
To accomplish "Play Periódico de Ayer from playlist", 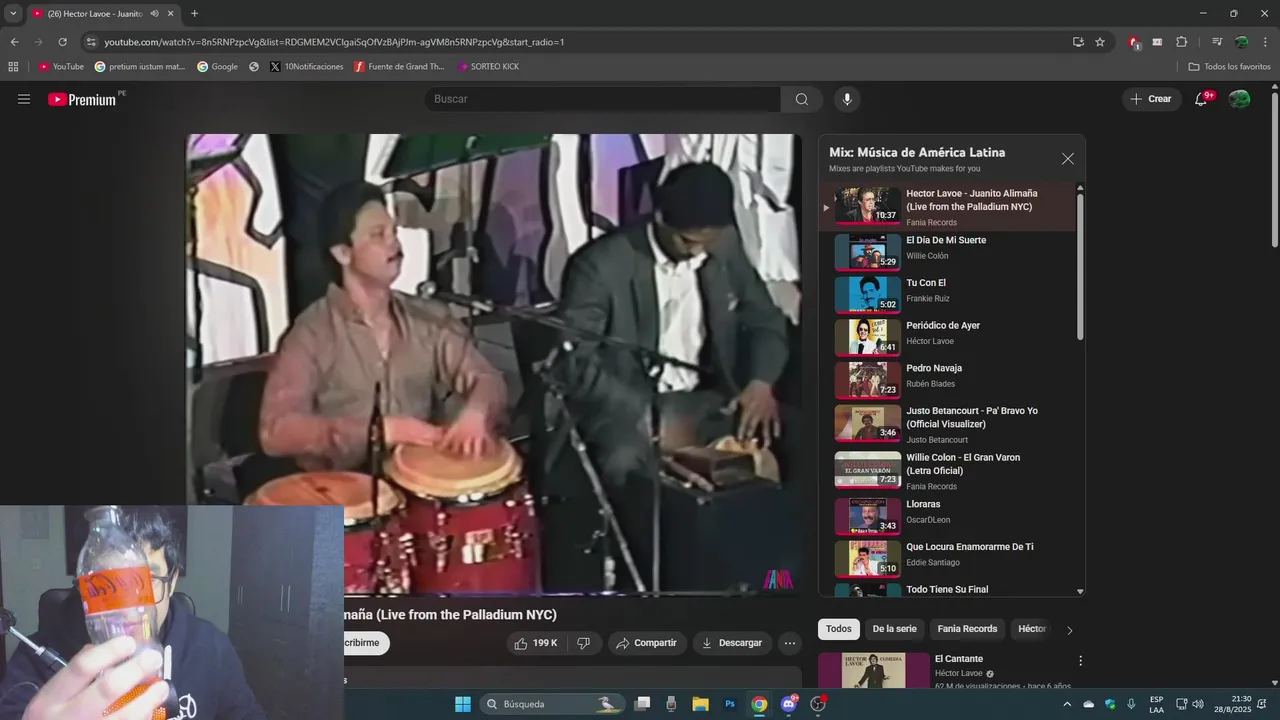I will pos(947,337).
